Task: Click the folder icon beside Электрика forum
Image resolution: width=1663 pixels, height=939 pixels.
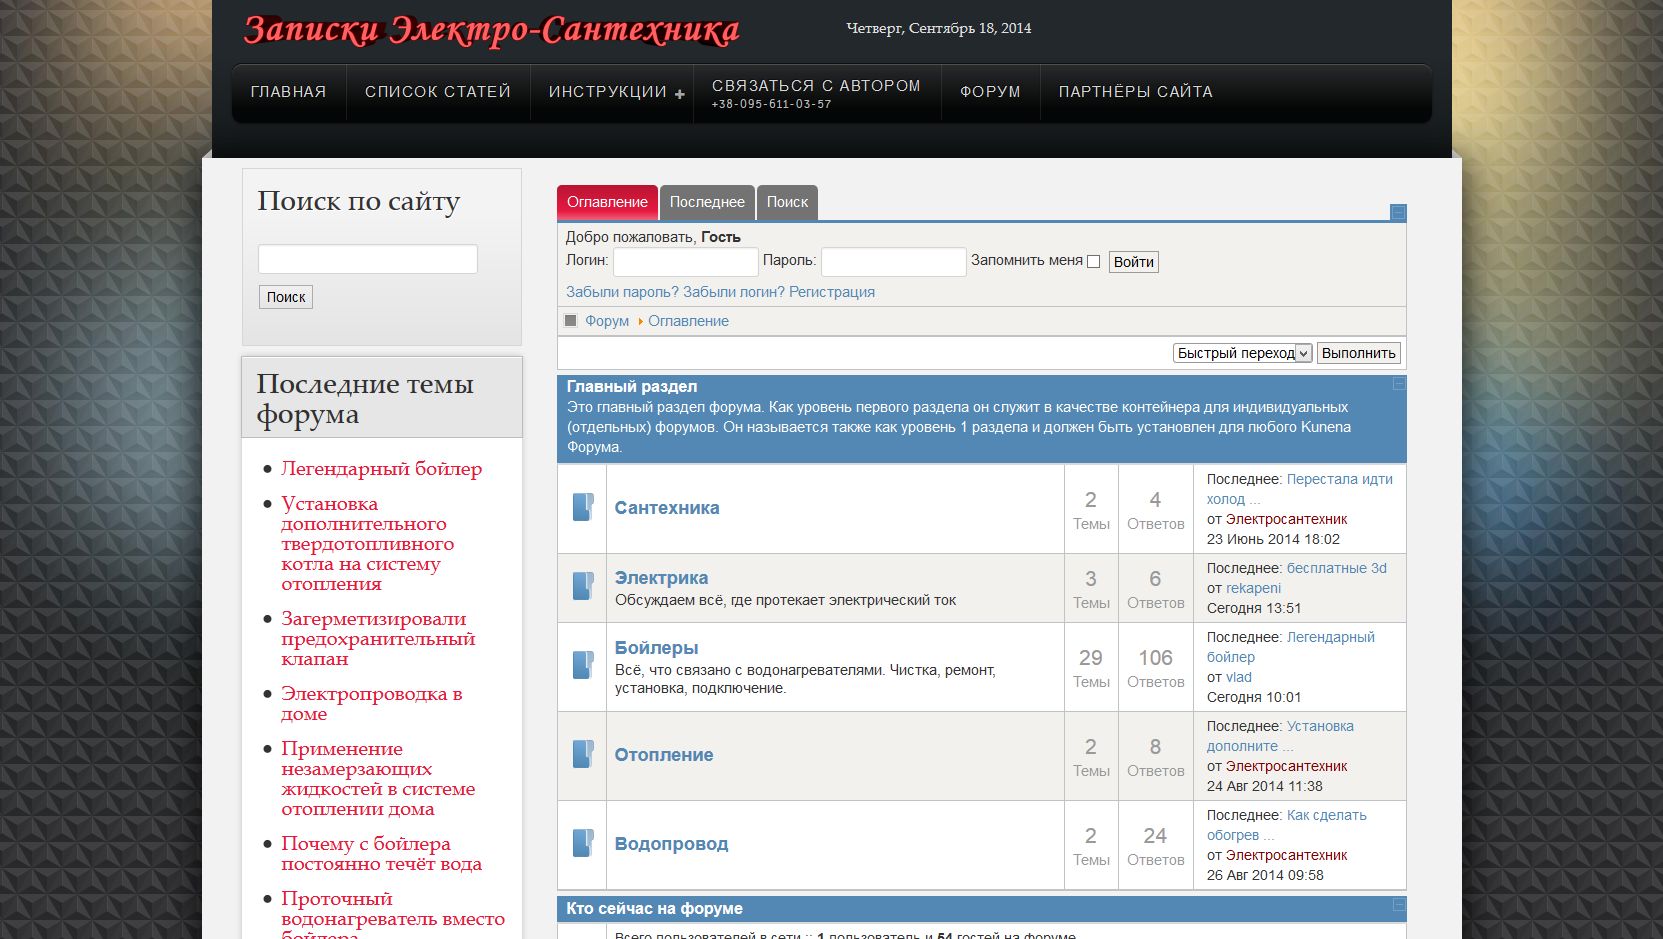Action: pyautogui.click(x=582, y=586)
